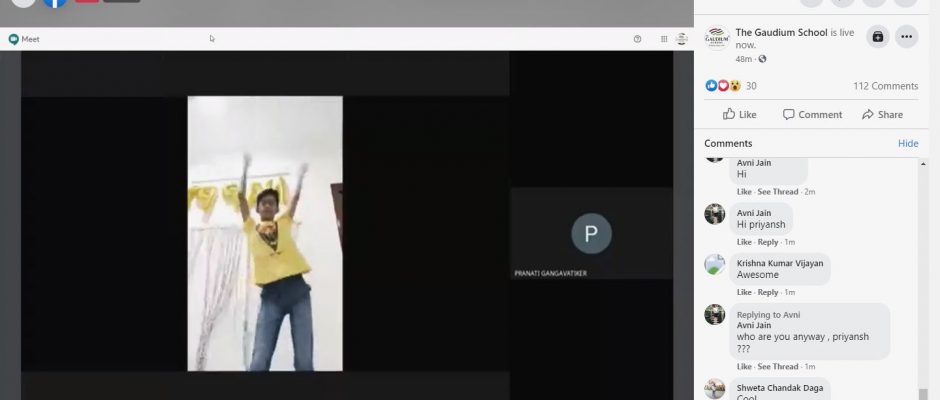This screenshot has height=400, width=940.
Task: Share the live video post
Action: tap(882, 115)
